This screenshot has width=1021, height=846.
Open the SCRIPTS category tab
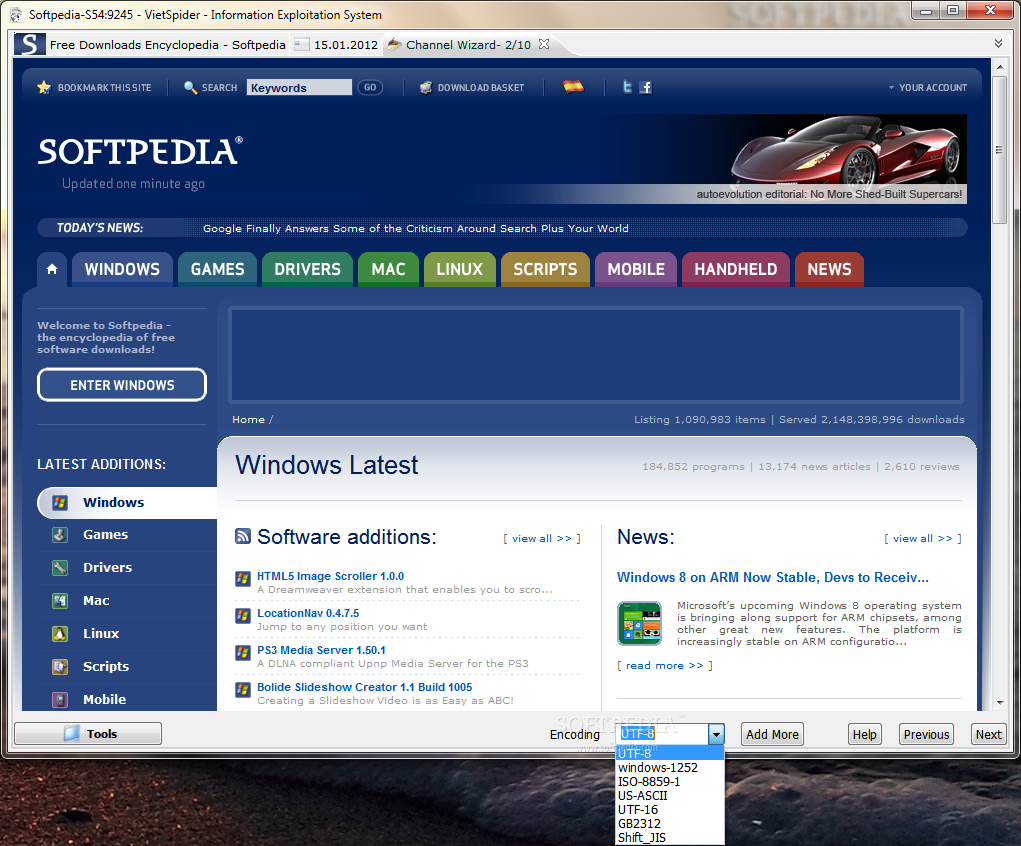[x=545, y=269]
